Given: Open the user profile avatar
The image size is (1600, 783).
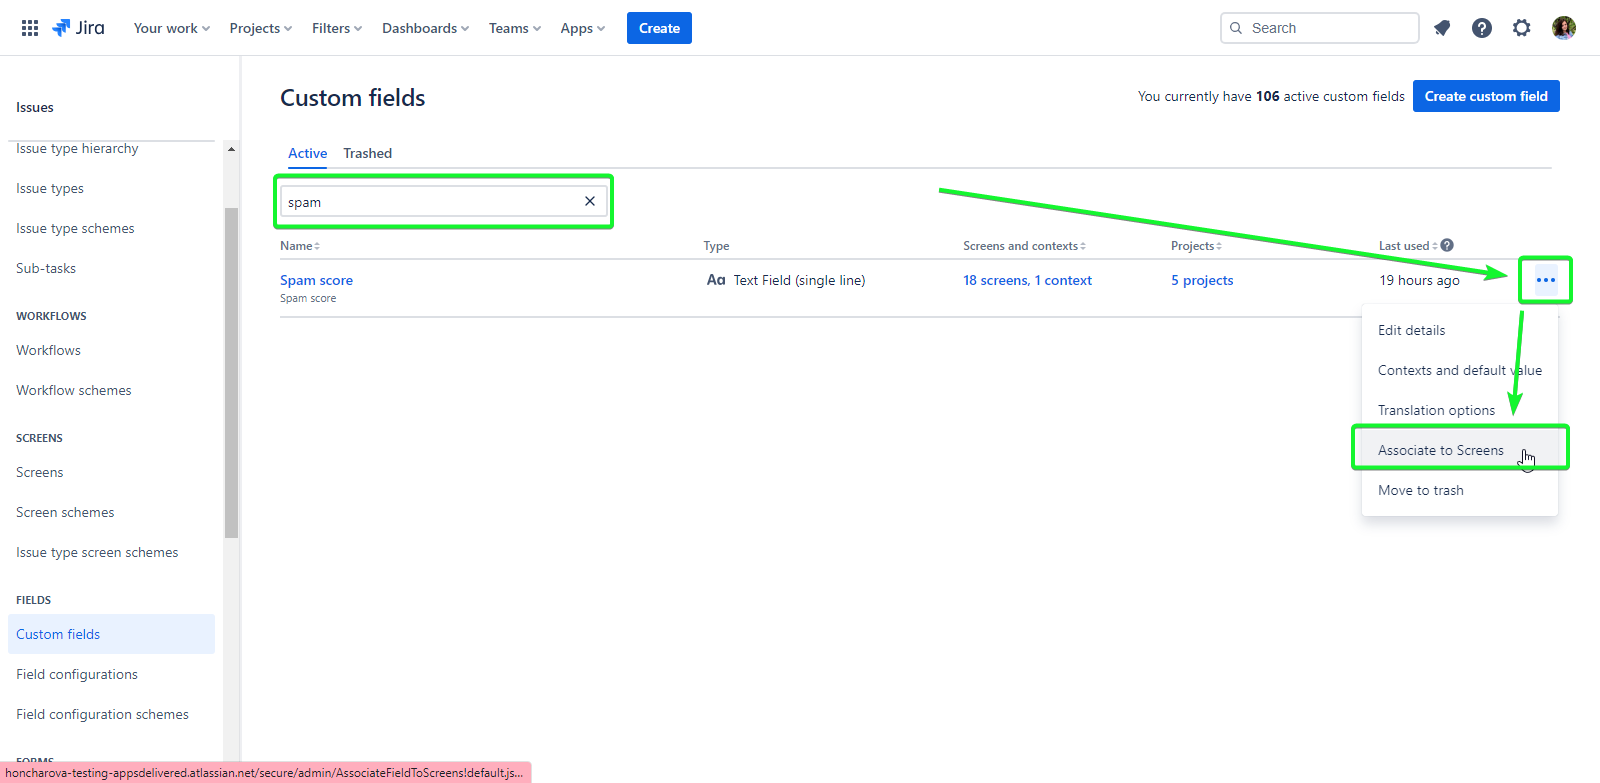Looking at the screenshot, I should (x=1564, y=28).
